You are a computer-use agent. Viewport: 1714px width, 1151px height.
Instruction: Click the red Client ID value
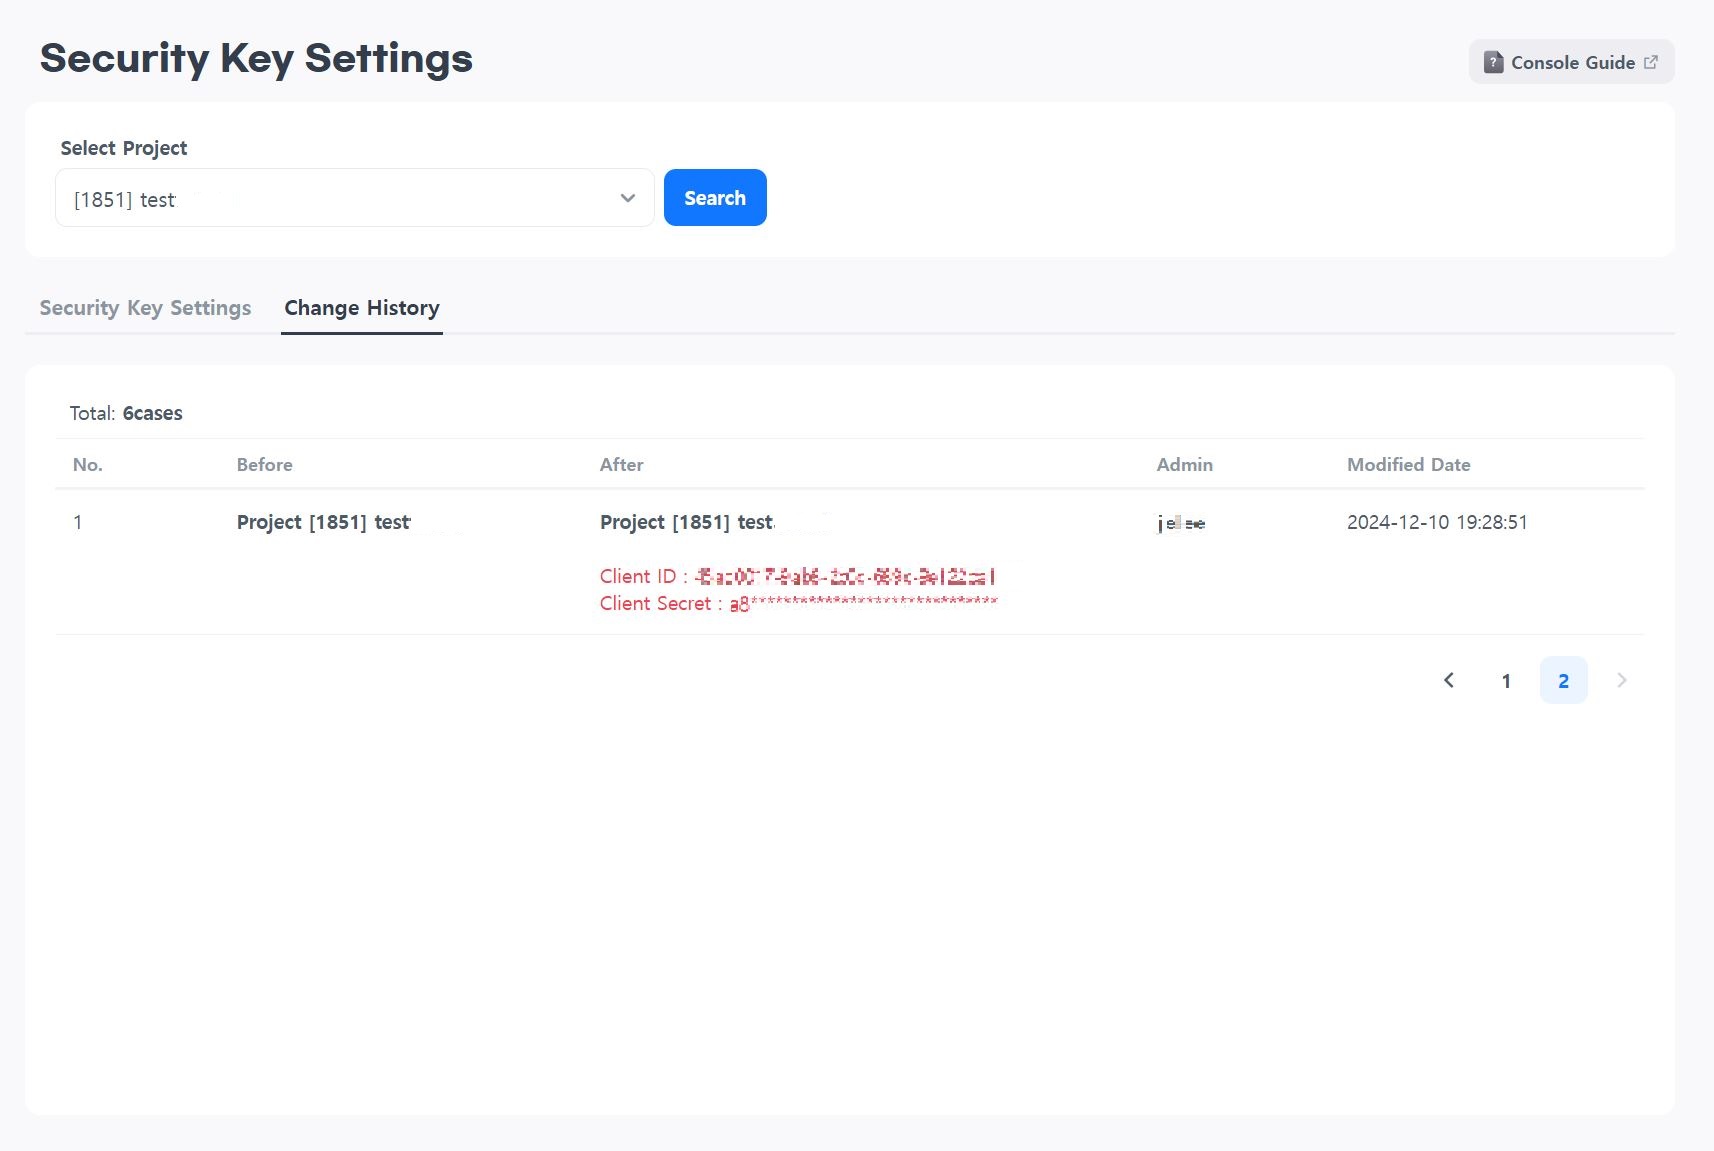pos(845,577)
